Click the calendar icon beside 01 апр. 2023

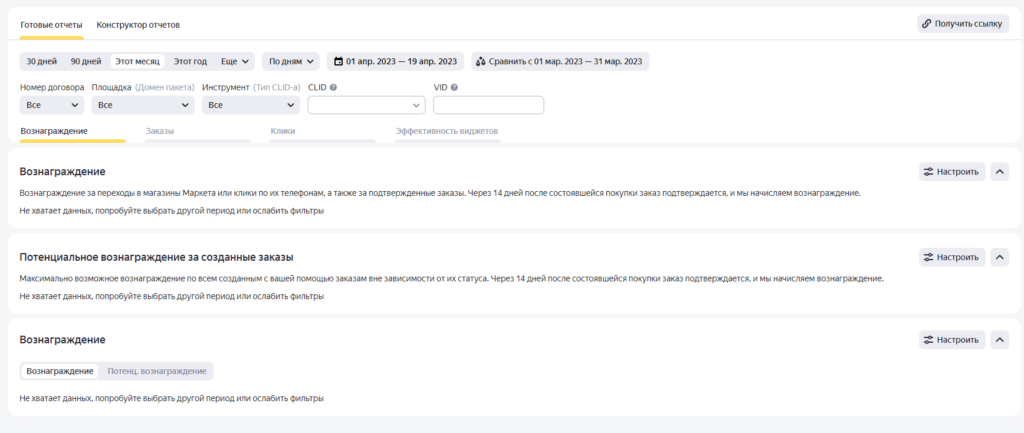pos(338,61)
